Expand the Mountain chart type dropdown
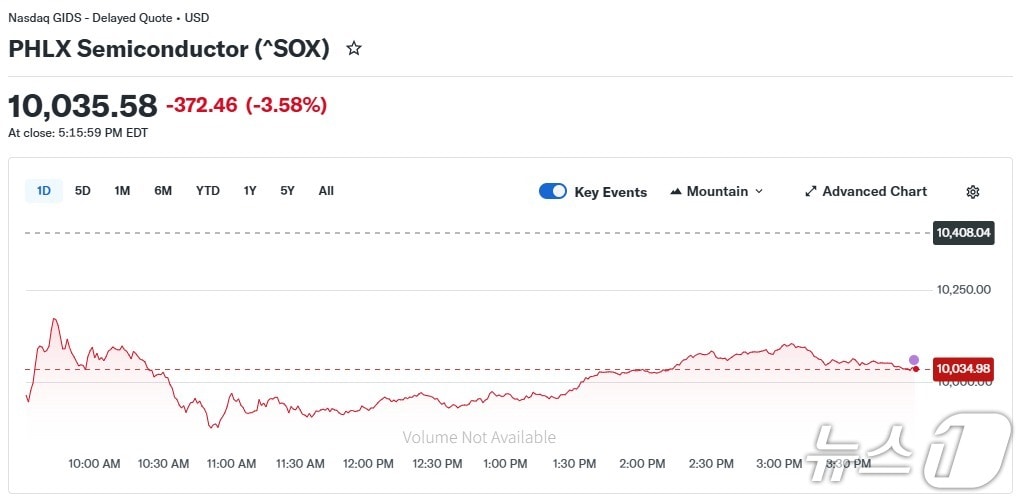 click(x=758, y=191)
